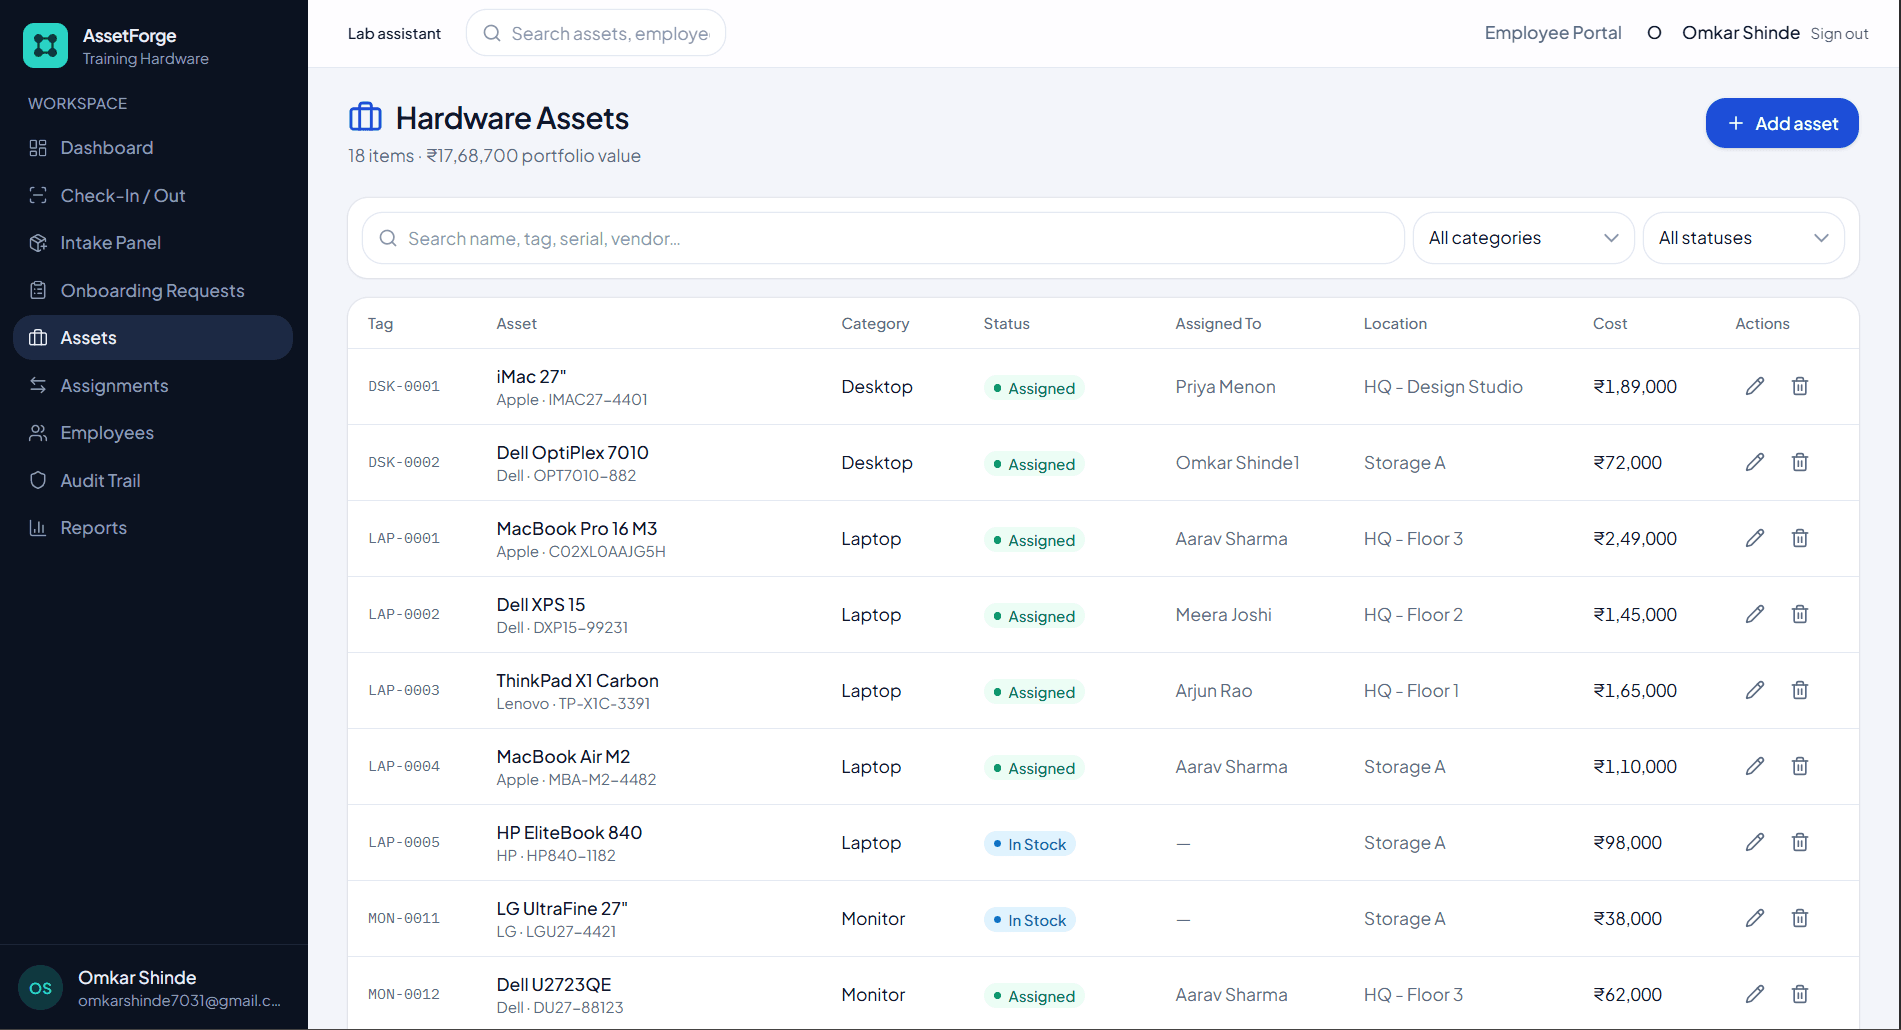Click the O user avatar in header
1901x1030 pixels.
click(1654, 33)
